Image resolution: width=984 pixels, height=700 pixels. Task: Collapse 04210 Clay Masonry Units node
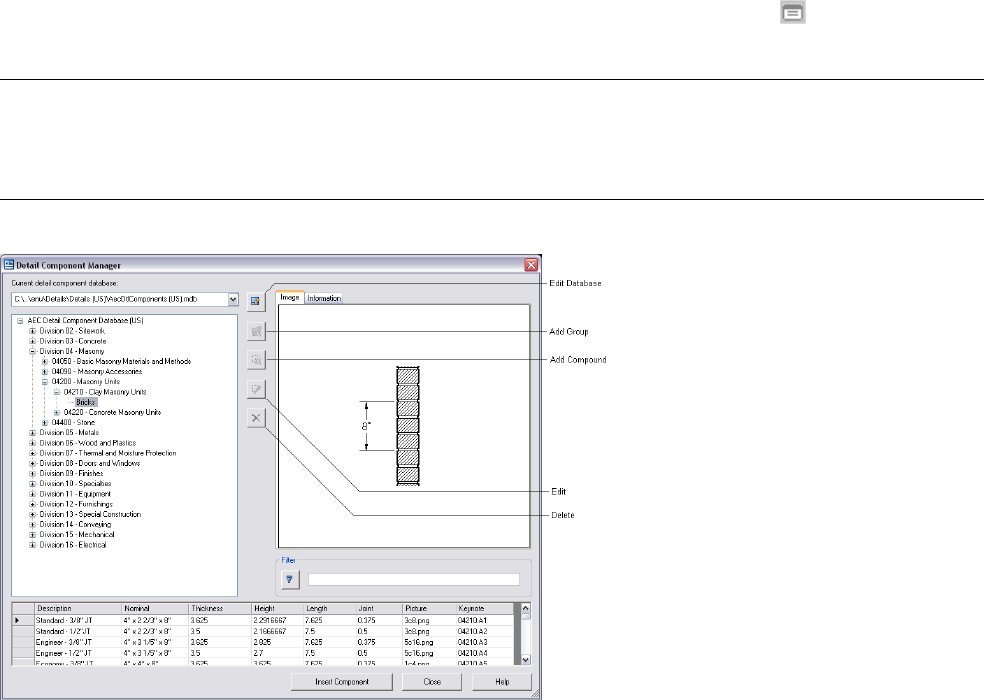coord(56,392)
